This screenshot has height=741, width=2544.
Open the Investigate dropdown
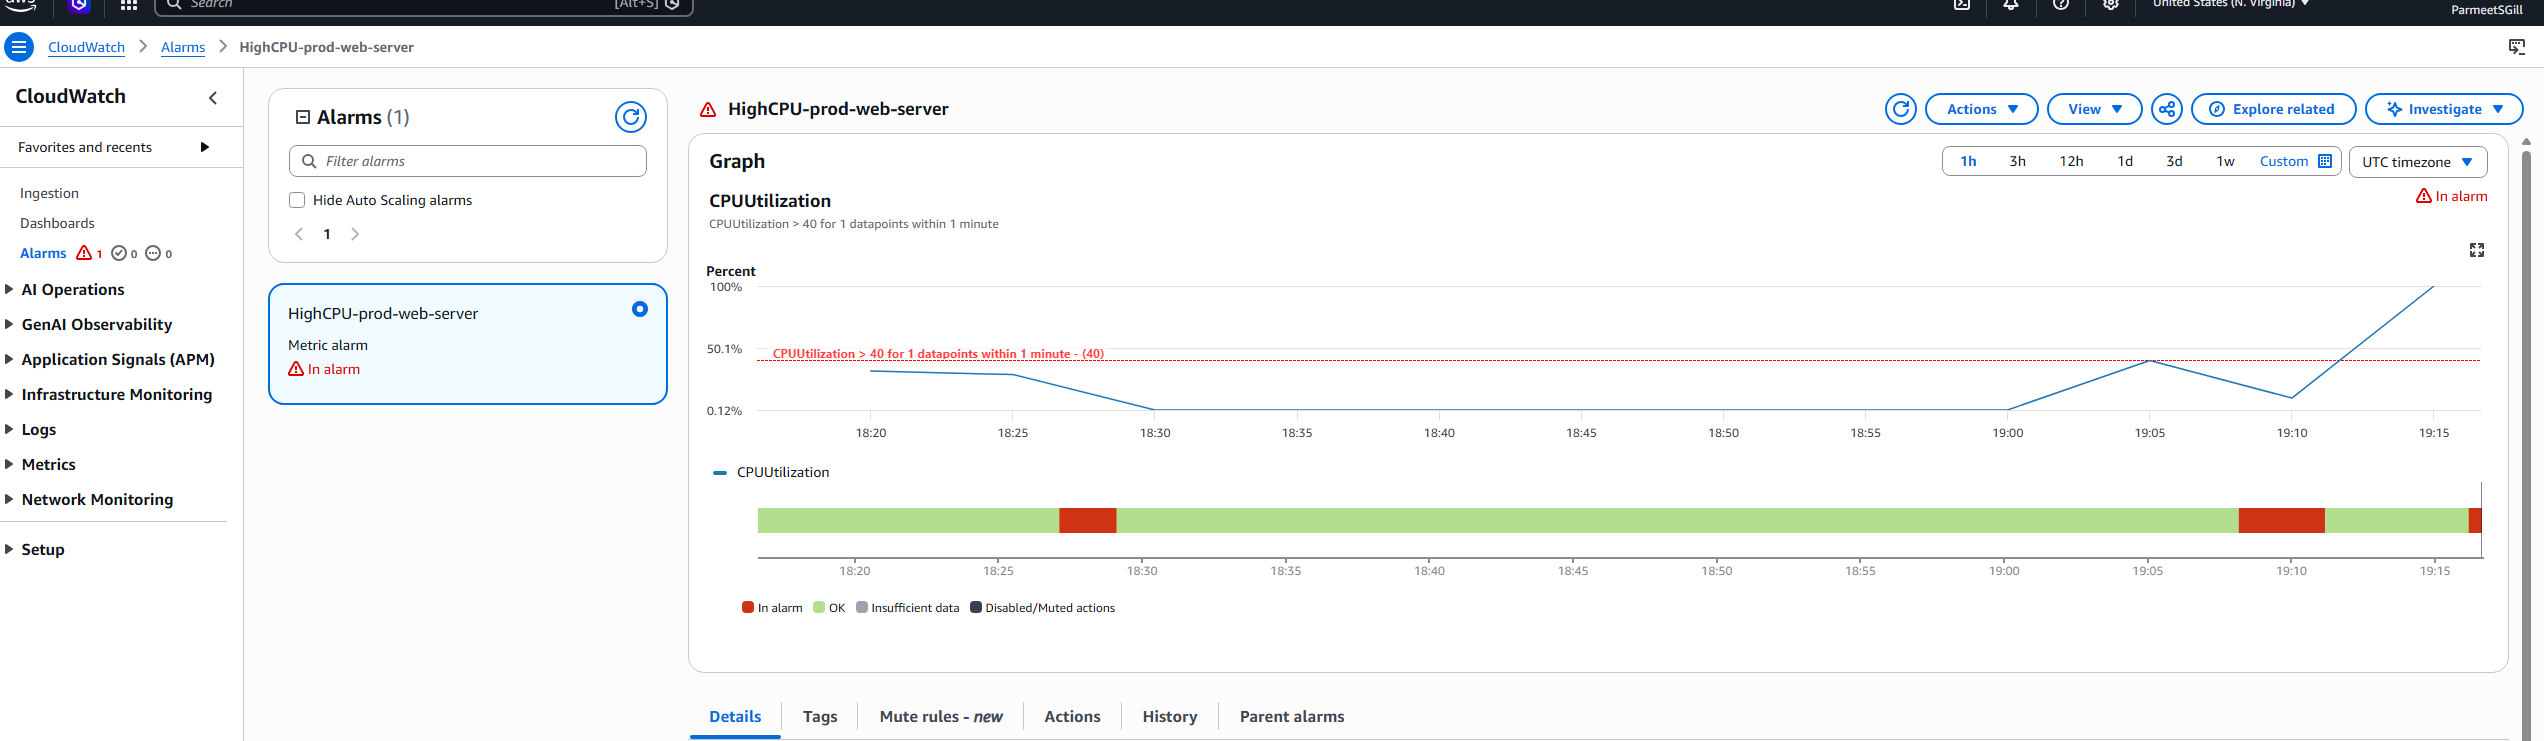pos(2444,109)
